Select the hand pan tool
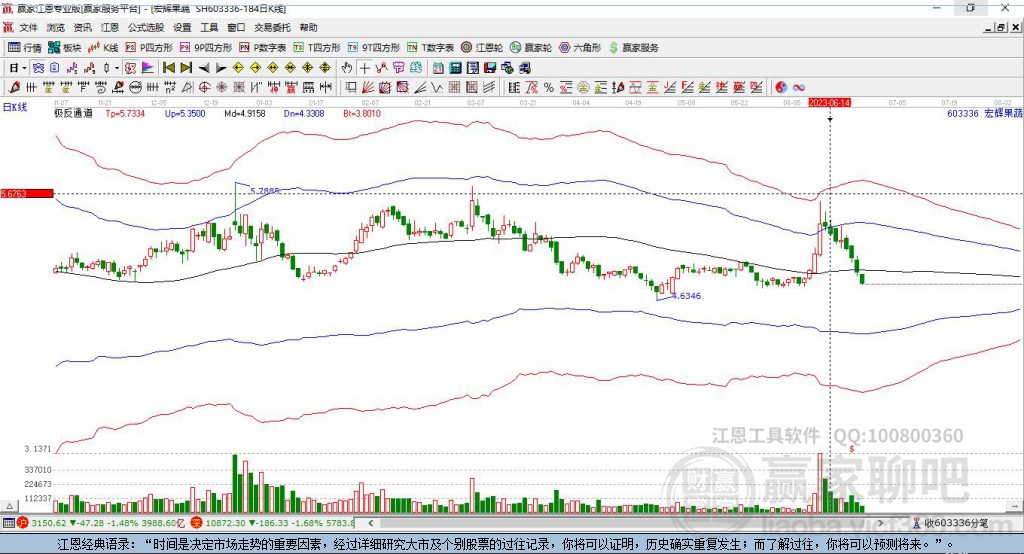This screenshot has height=554, width=1024. (347, 68)
